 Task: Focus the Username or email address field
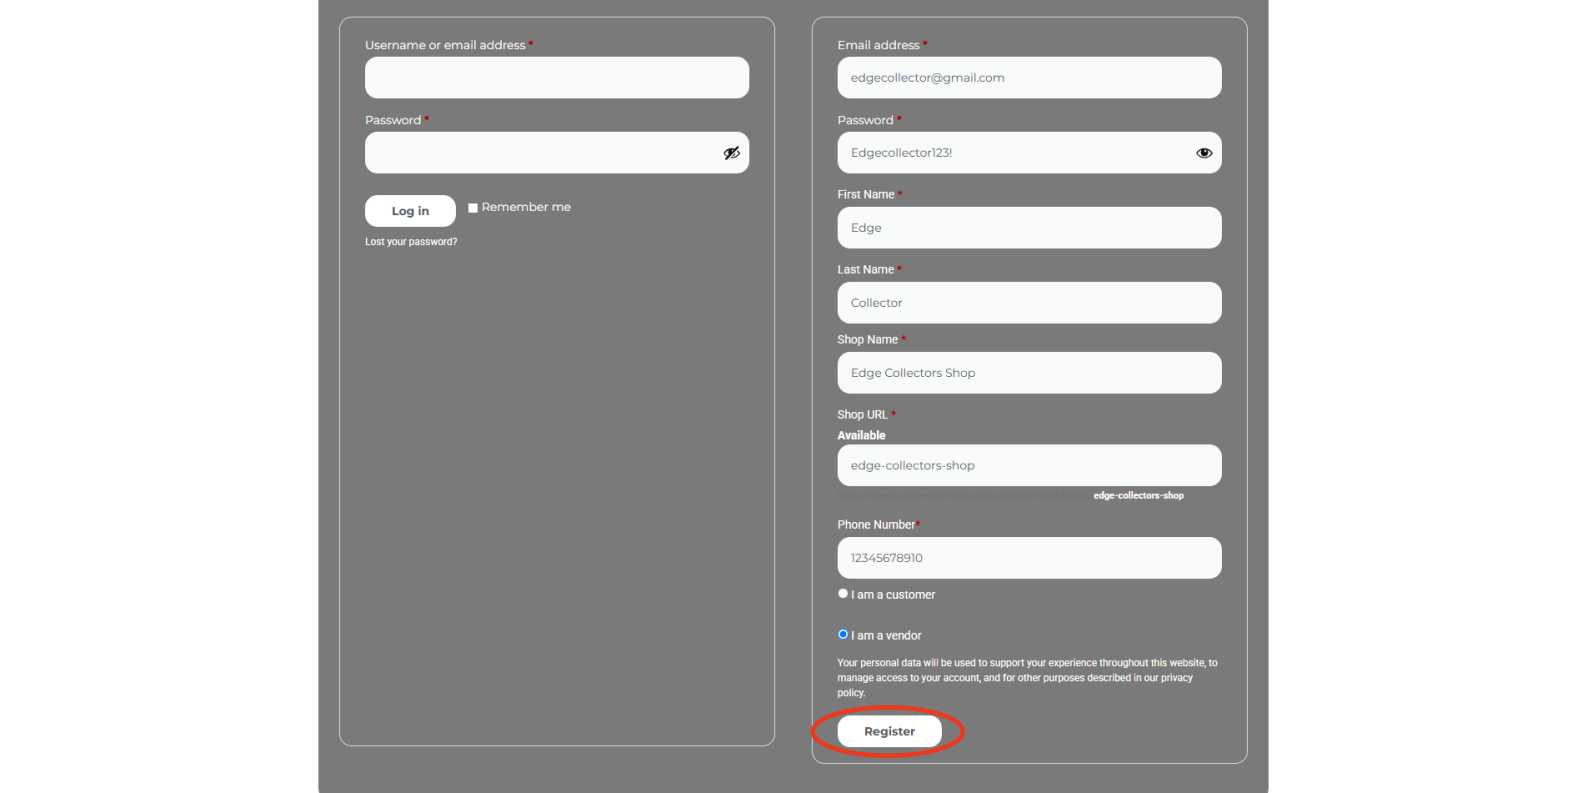tap(556, 78)
